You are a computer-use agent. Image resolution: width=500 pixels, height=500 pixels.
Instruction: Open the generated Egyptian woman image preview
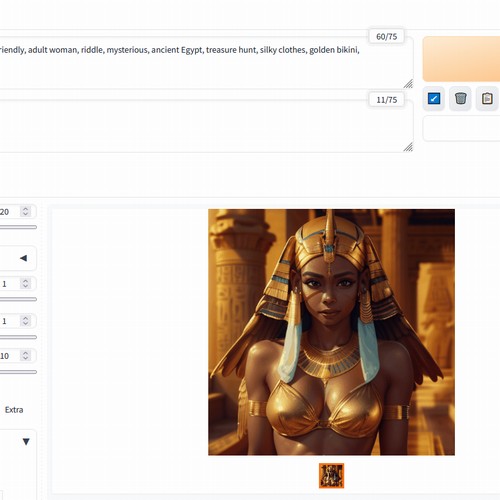pos(331,332)
